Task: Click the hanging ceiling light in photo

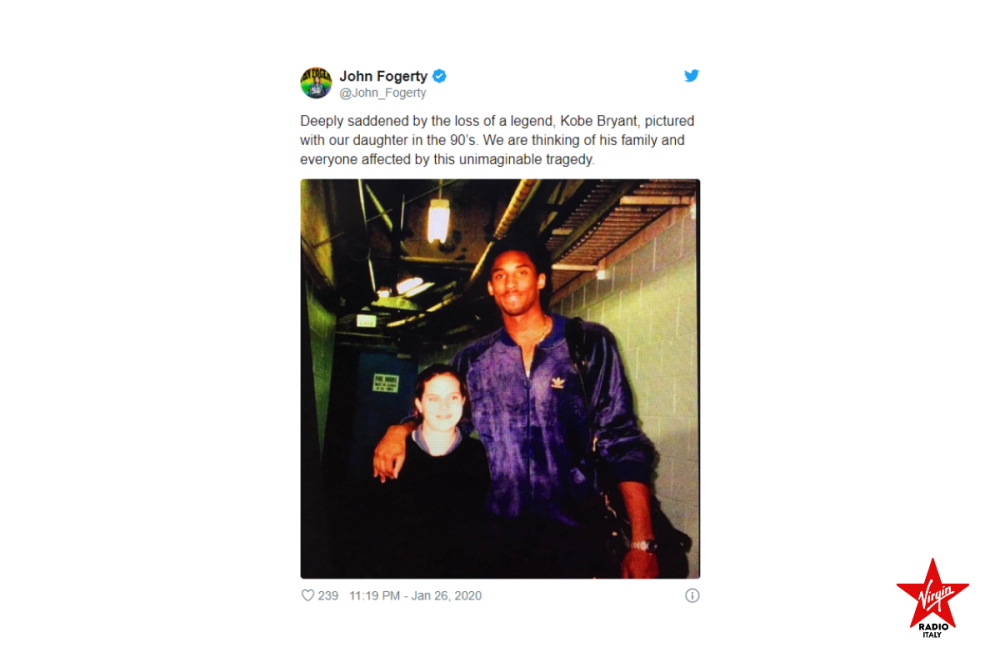Action: tap(438, 220)
